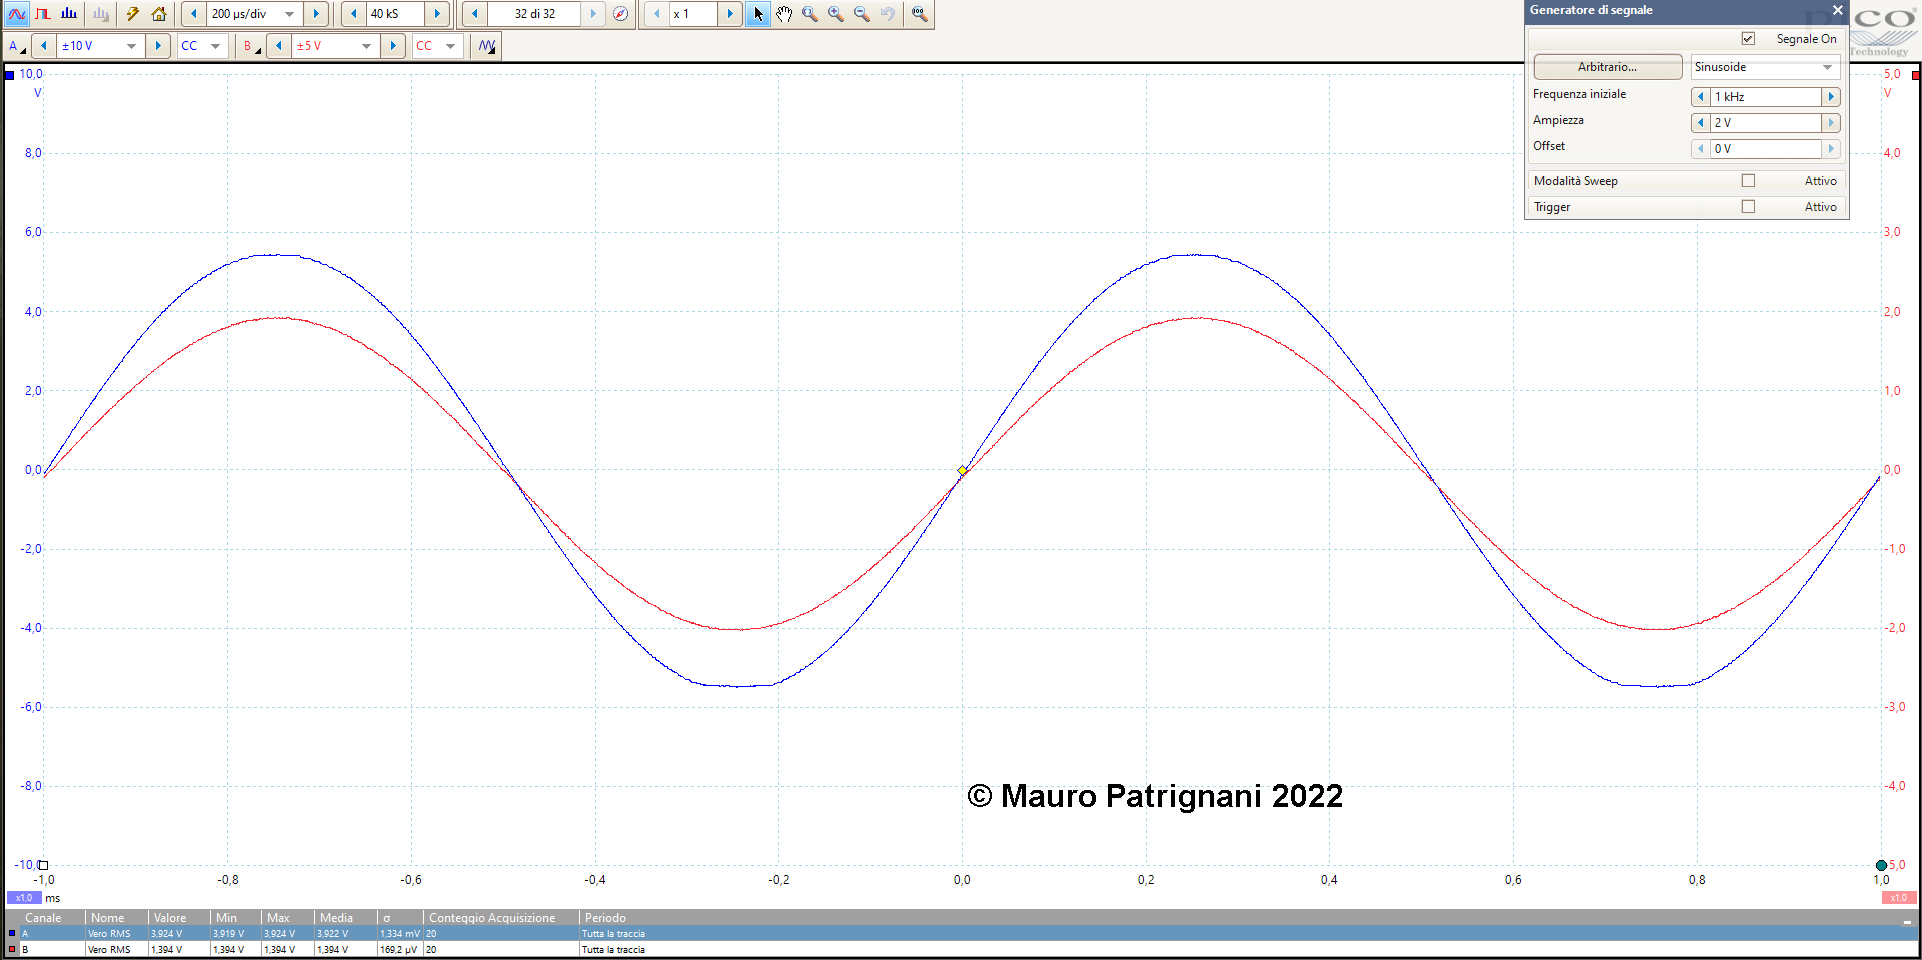Click the signal generator waveform icon
The image size is (1922, 960).
pyautogui.click(x=486, y=46)
